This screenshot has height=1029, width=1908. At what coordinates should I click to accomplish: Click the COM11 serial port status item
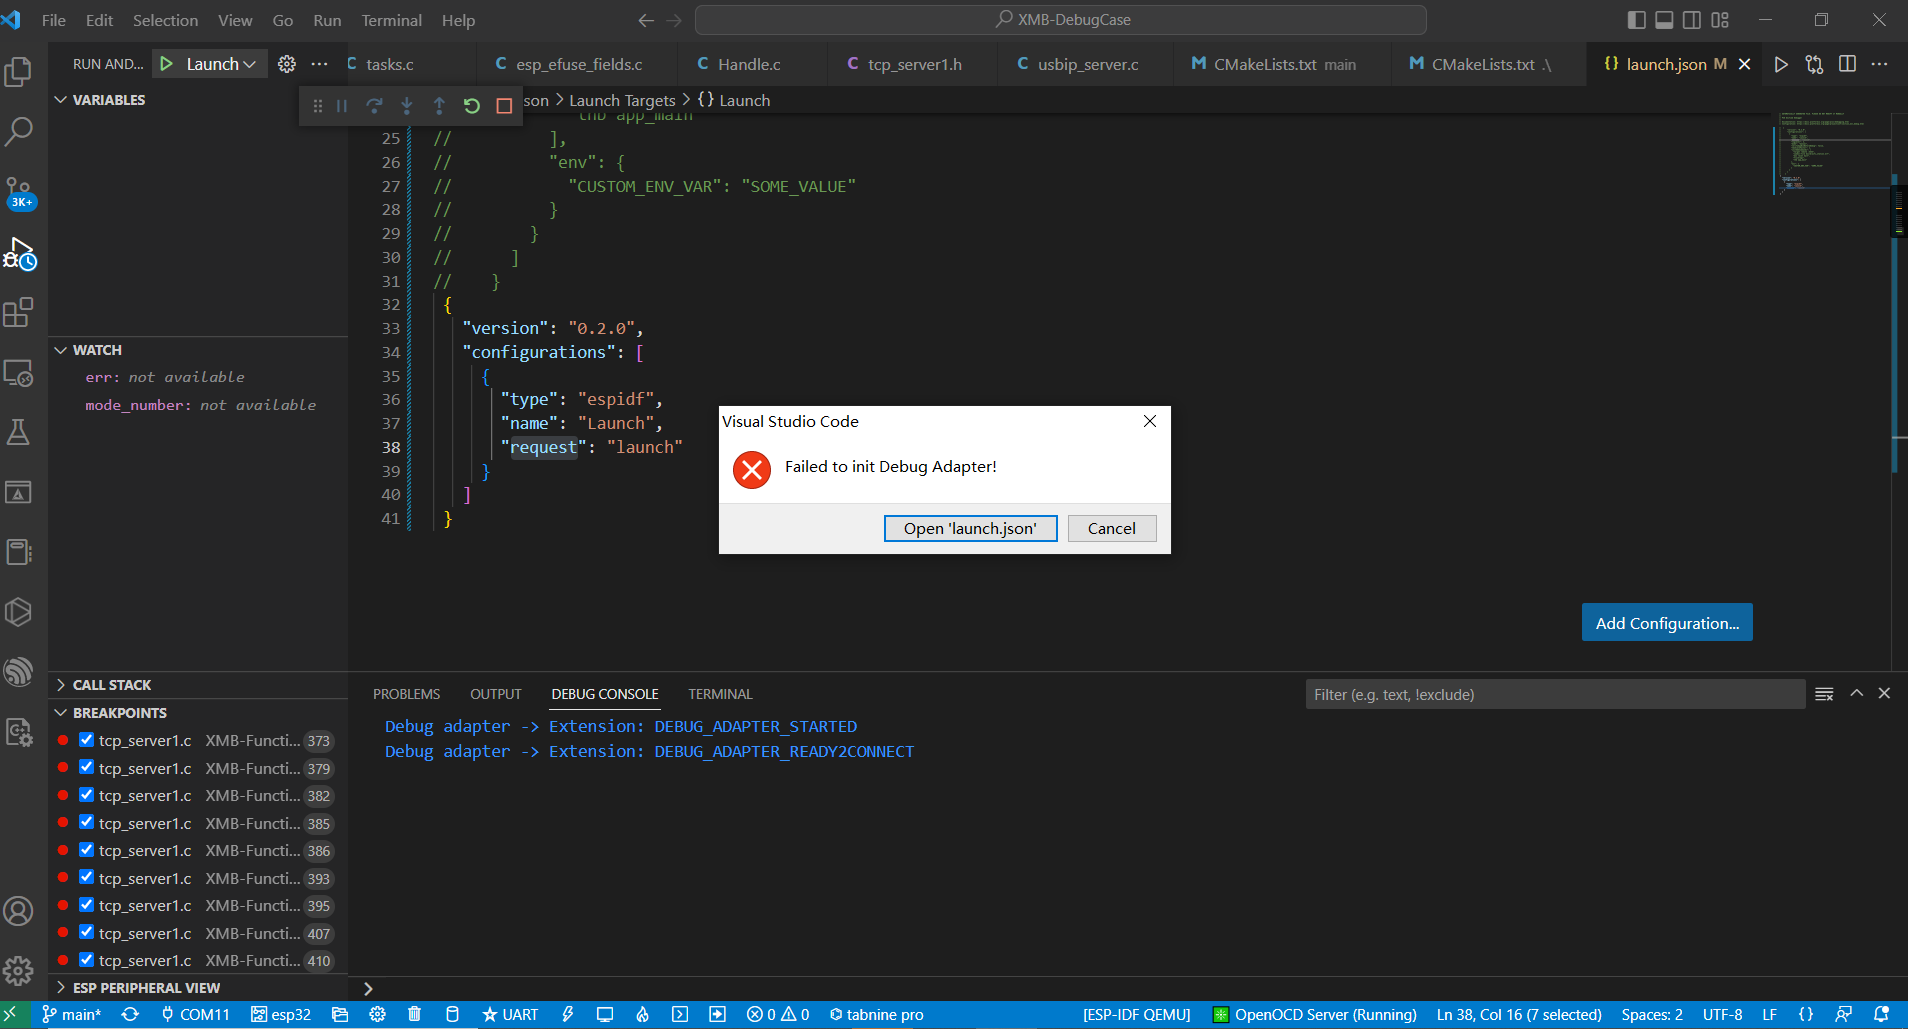196,1014
